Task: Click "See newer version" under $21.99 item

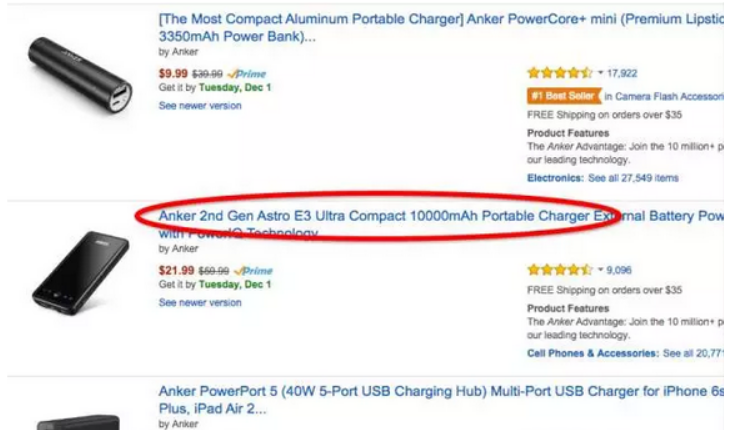Action: (x=200, y=302)
